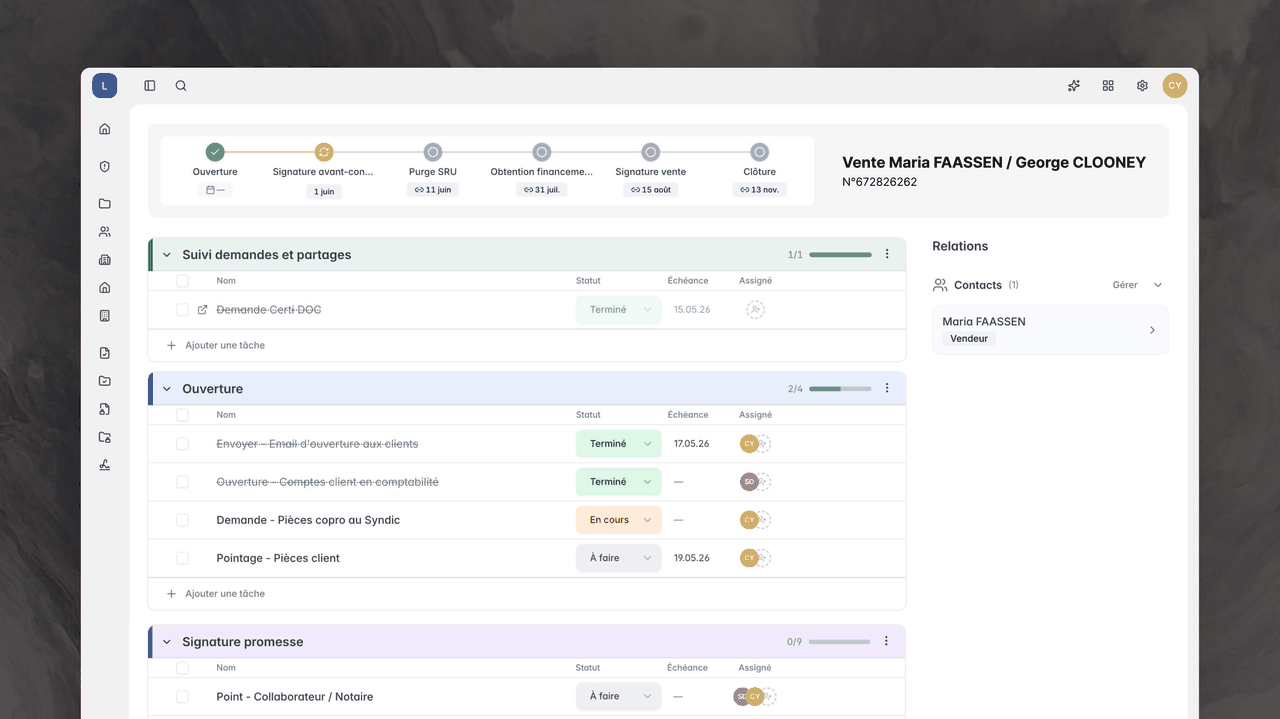Open status dropdown for Demande Certi DOC
The image size is (1280, 719).
pyautogui.click(x=619, y=310)
